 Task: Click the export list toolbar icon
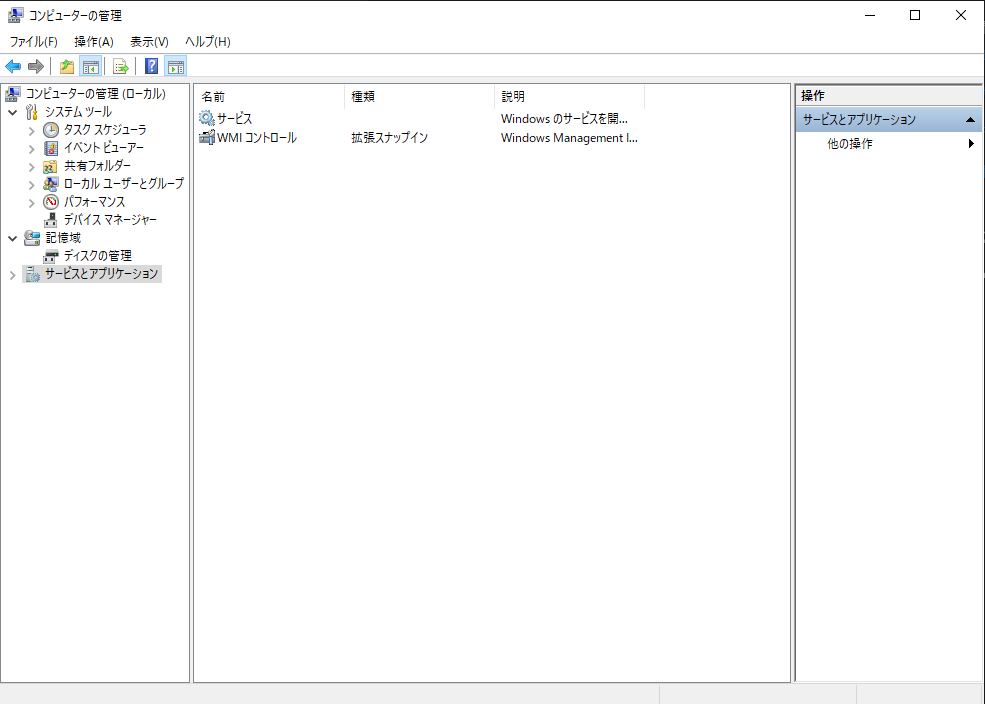point(121,66)
